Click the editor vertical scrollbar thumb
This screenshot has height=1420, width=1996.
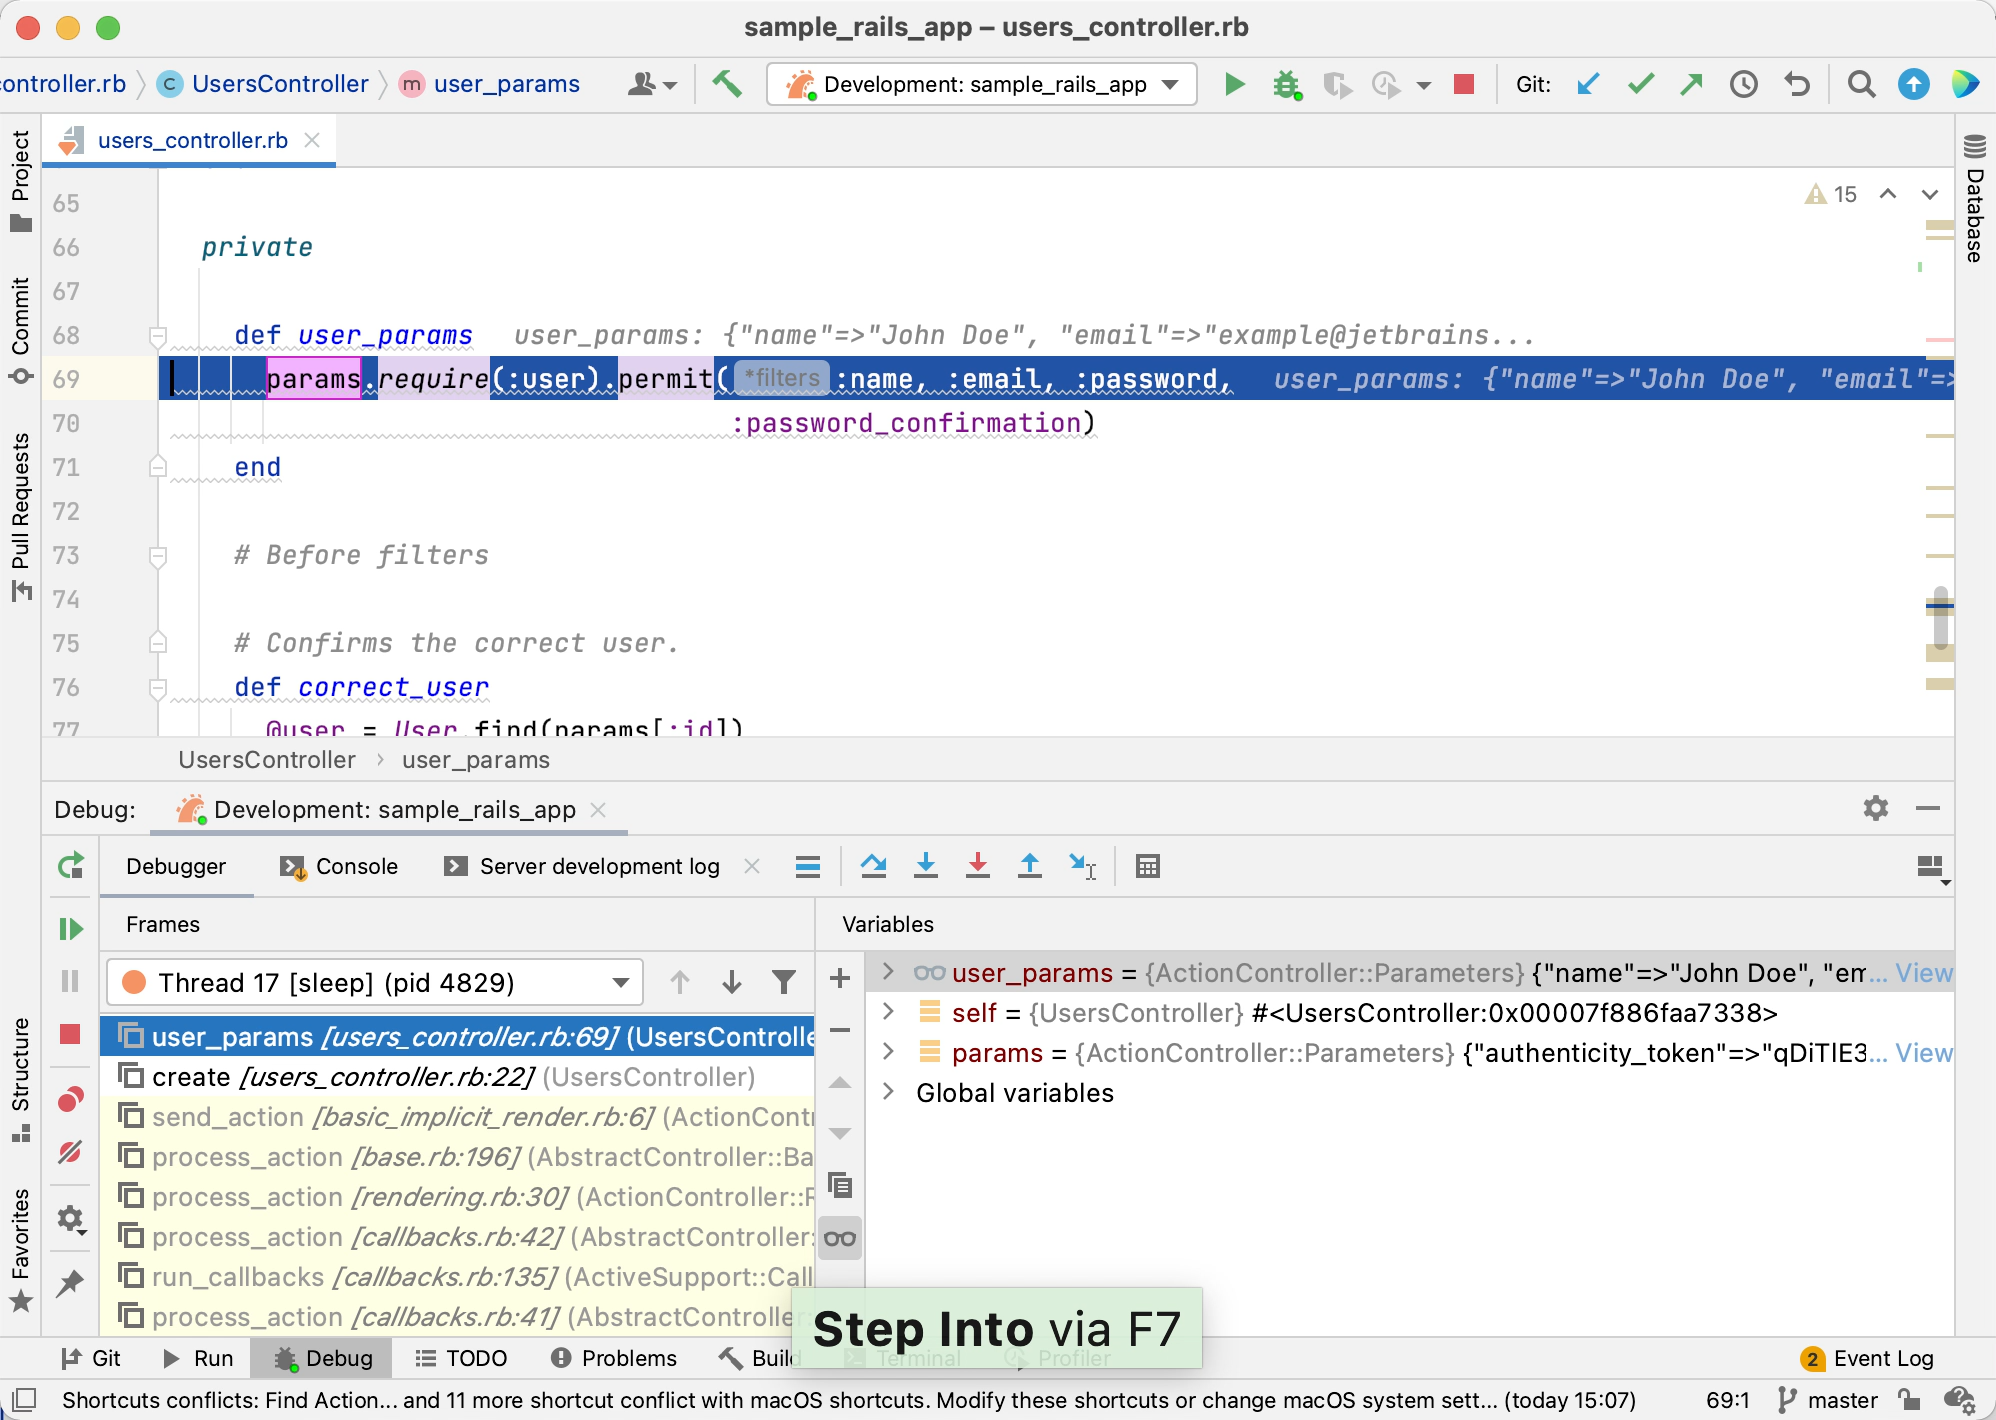tap(1940, 616)
